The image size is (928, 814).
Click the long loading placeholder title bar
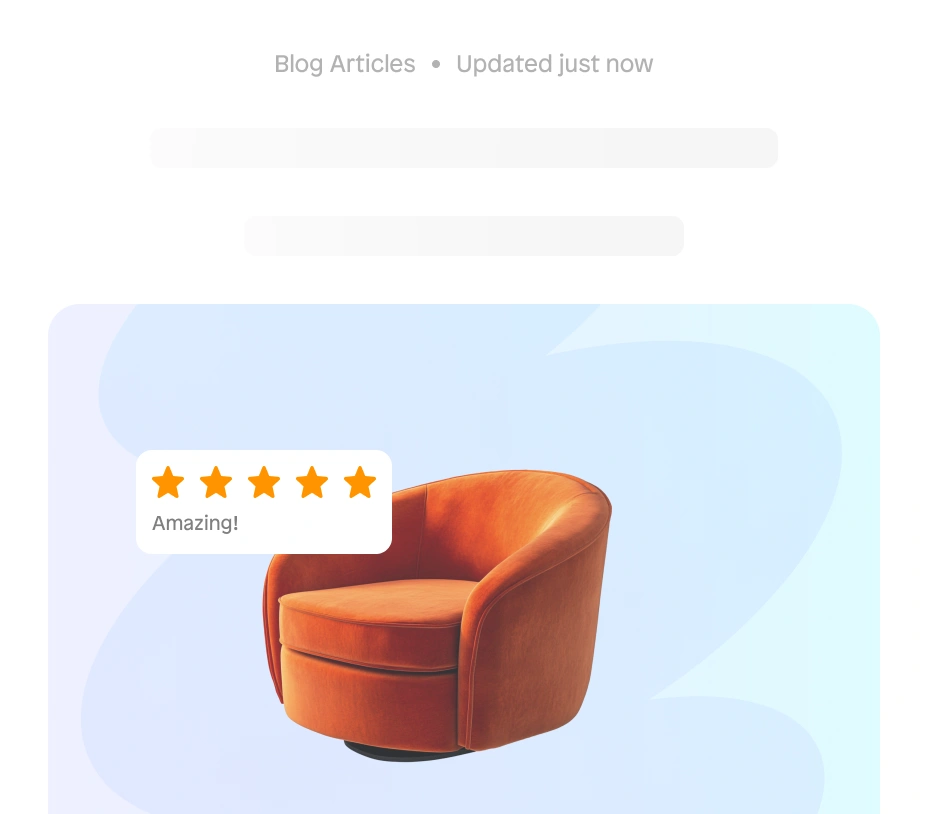point(464,148)
